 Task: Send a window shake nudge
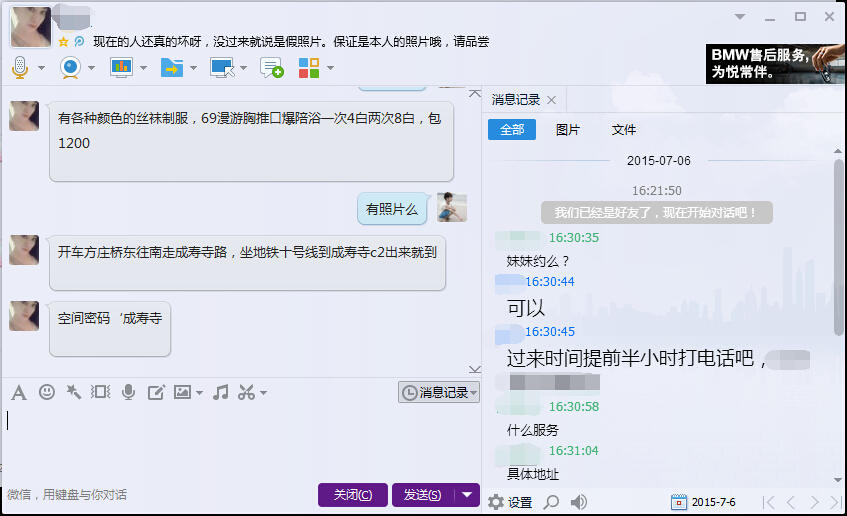click(x=100, y=392)
